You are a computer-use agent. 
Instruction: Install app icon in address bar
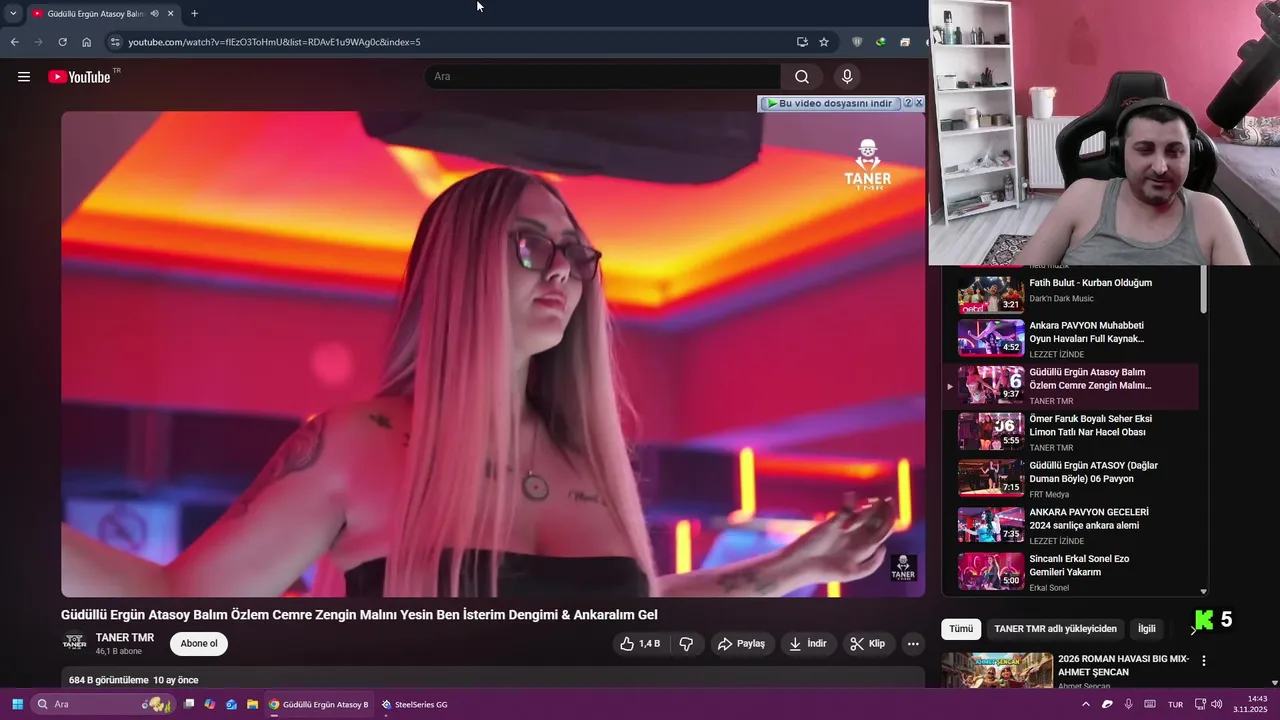(x=802, y=42)
